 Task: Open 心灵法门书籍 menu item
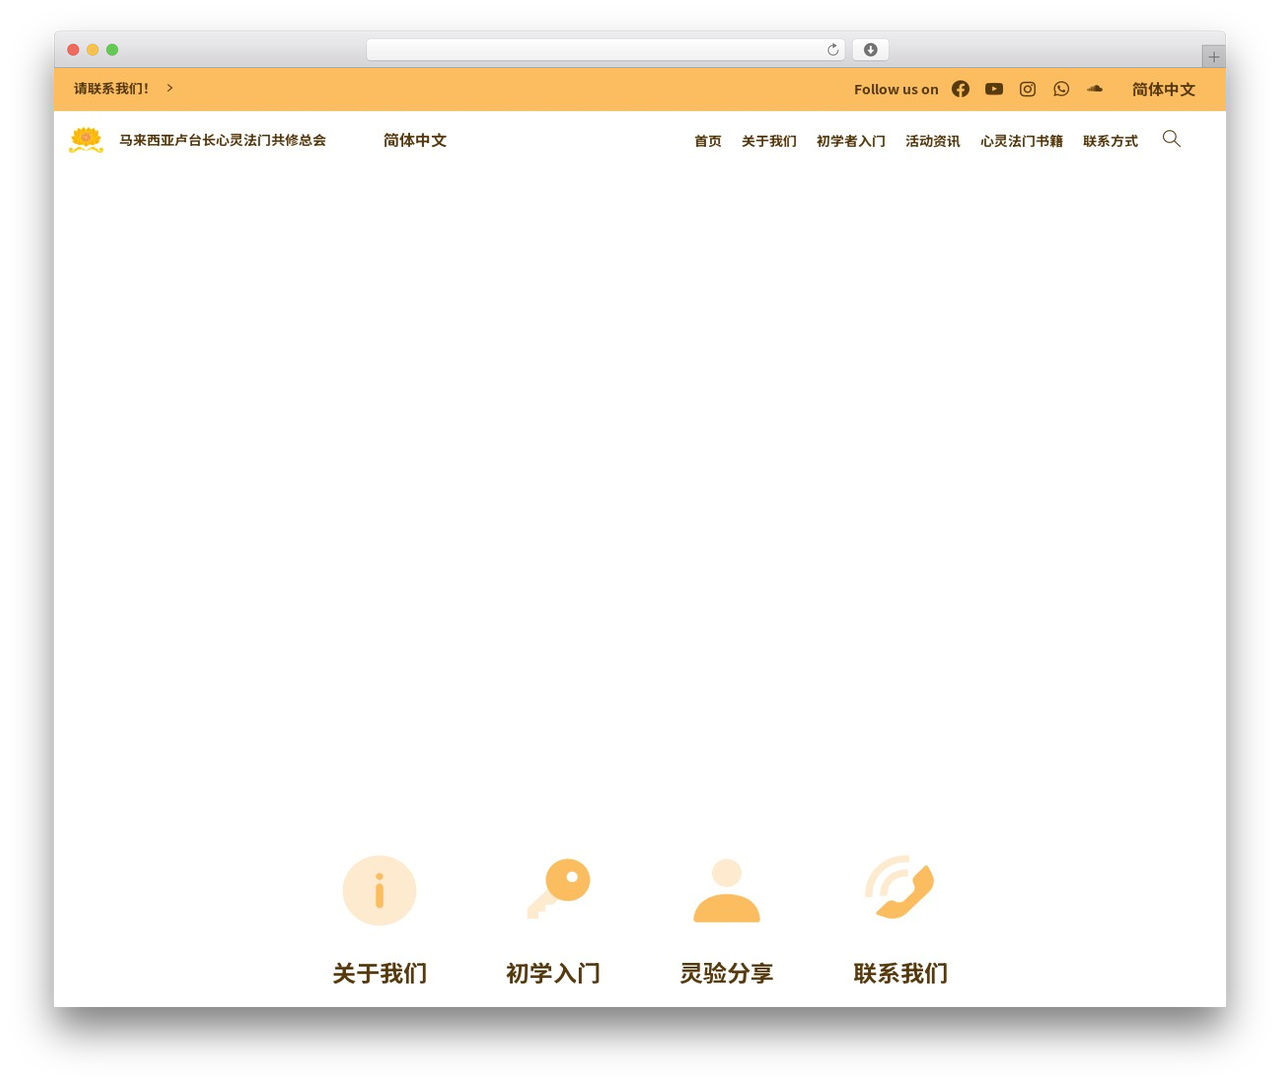[x=1022, y=141]
